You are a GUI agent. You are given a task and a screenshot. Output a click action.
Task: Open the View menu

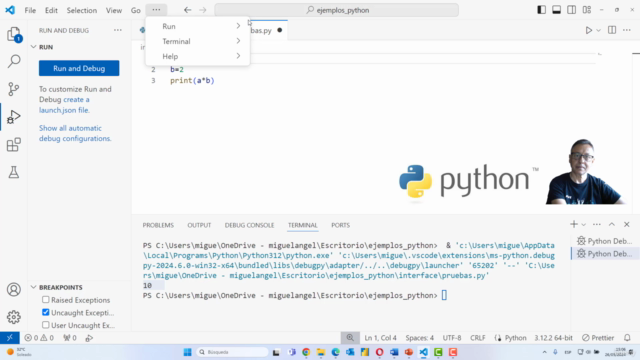coord(114,10)
